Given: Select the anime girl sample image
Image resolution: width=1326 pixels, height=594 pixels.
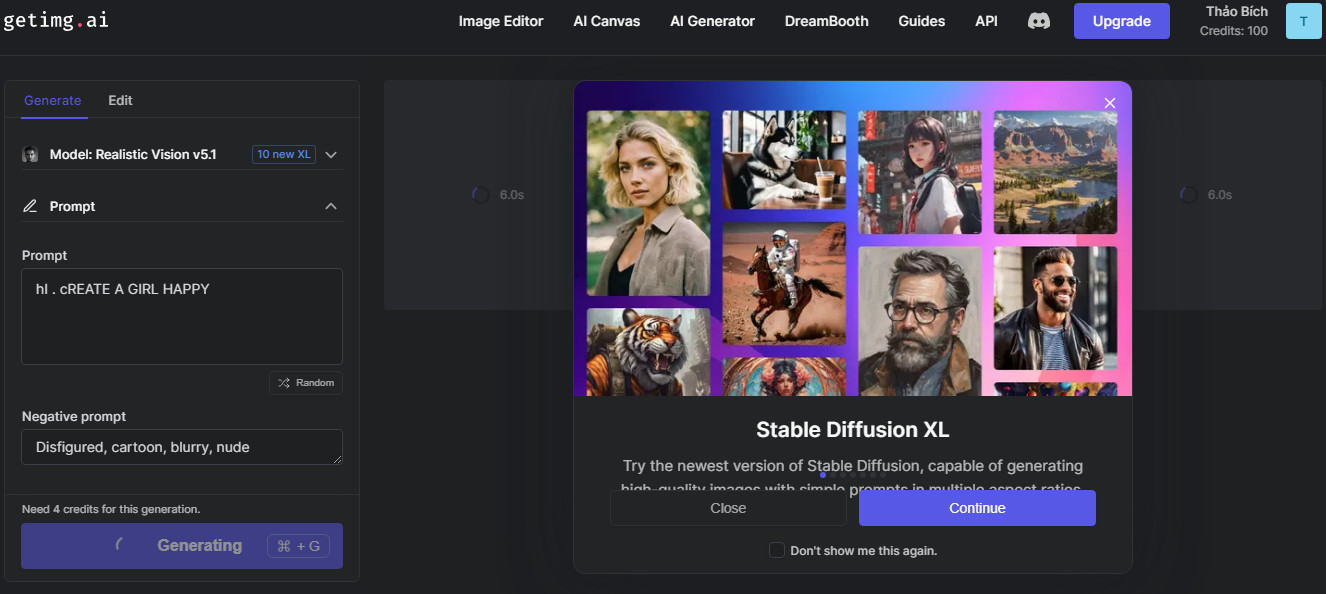Looking at the screenshot, I should [920, 173].
